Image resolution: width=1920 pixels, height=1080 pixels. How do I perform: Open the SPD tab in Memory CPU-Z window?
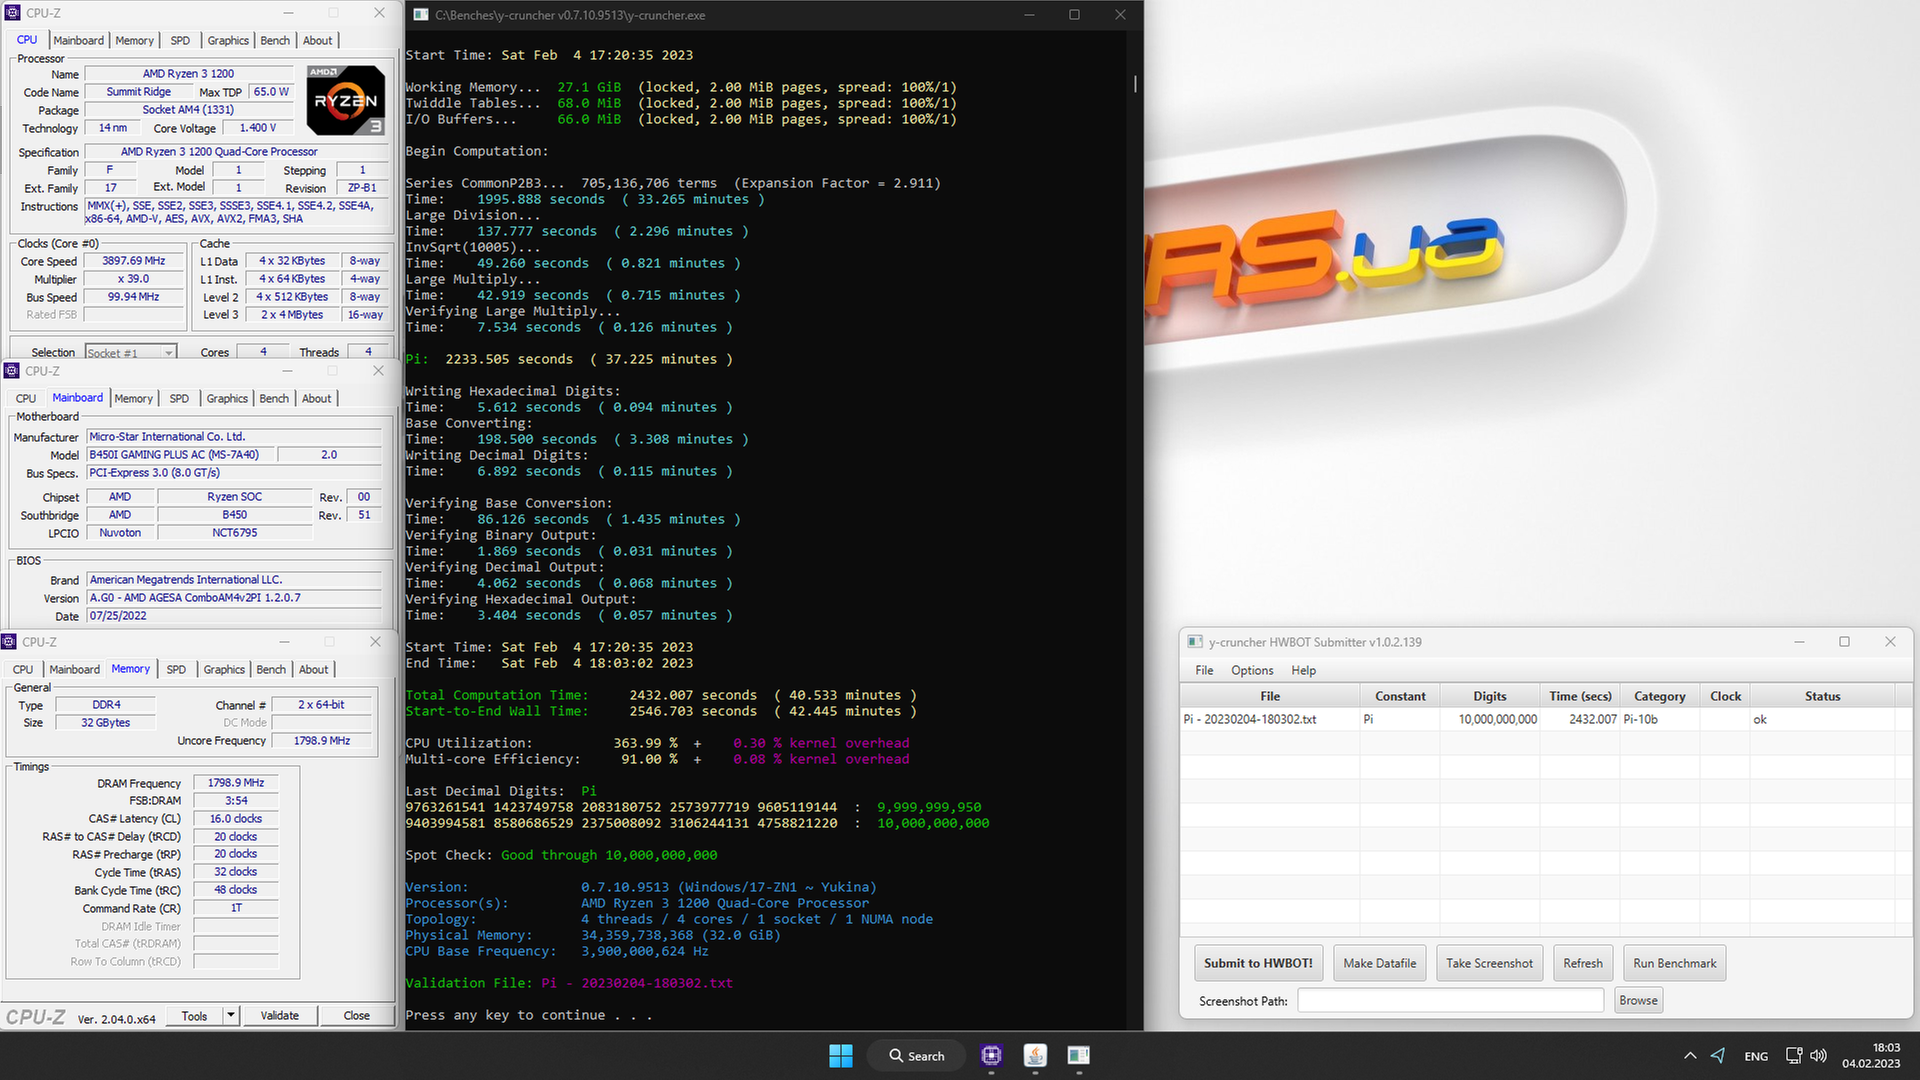[x=176, y=670]
